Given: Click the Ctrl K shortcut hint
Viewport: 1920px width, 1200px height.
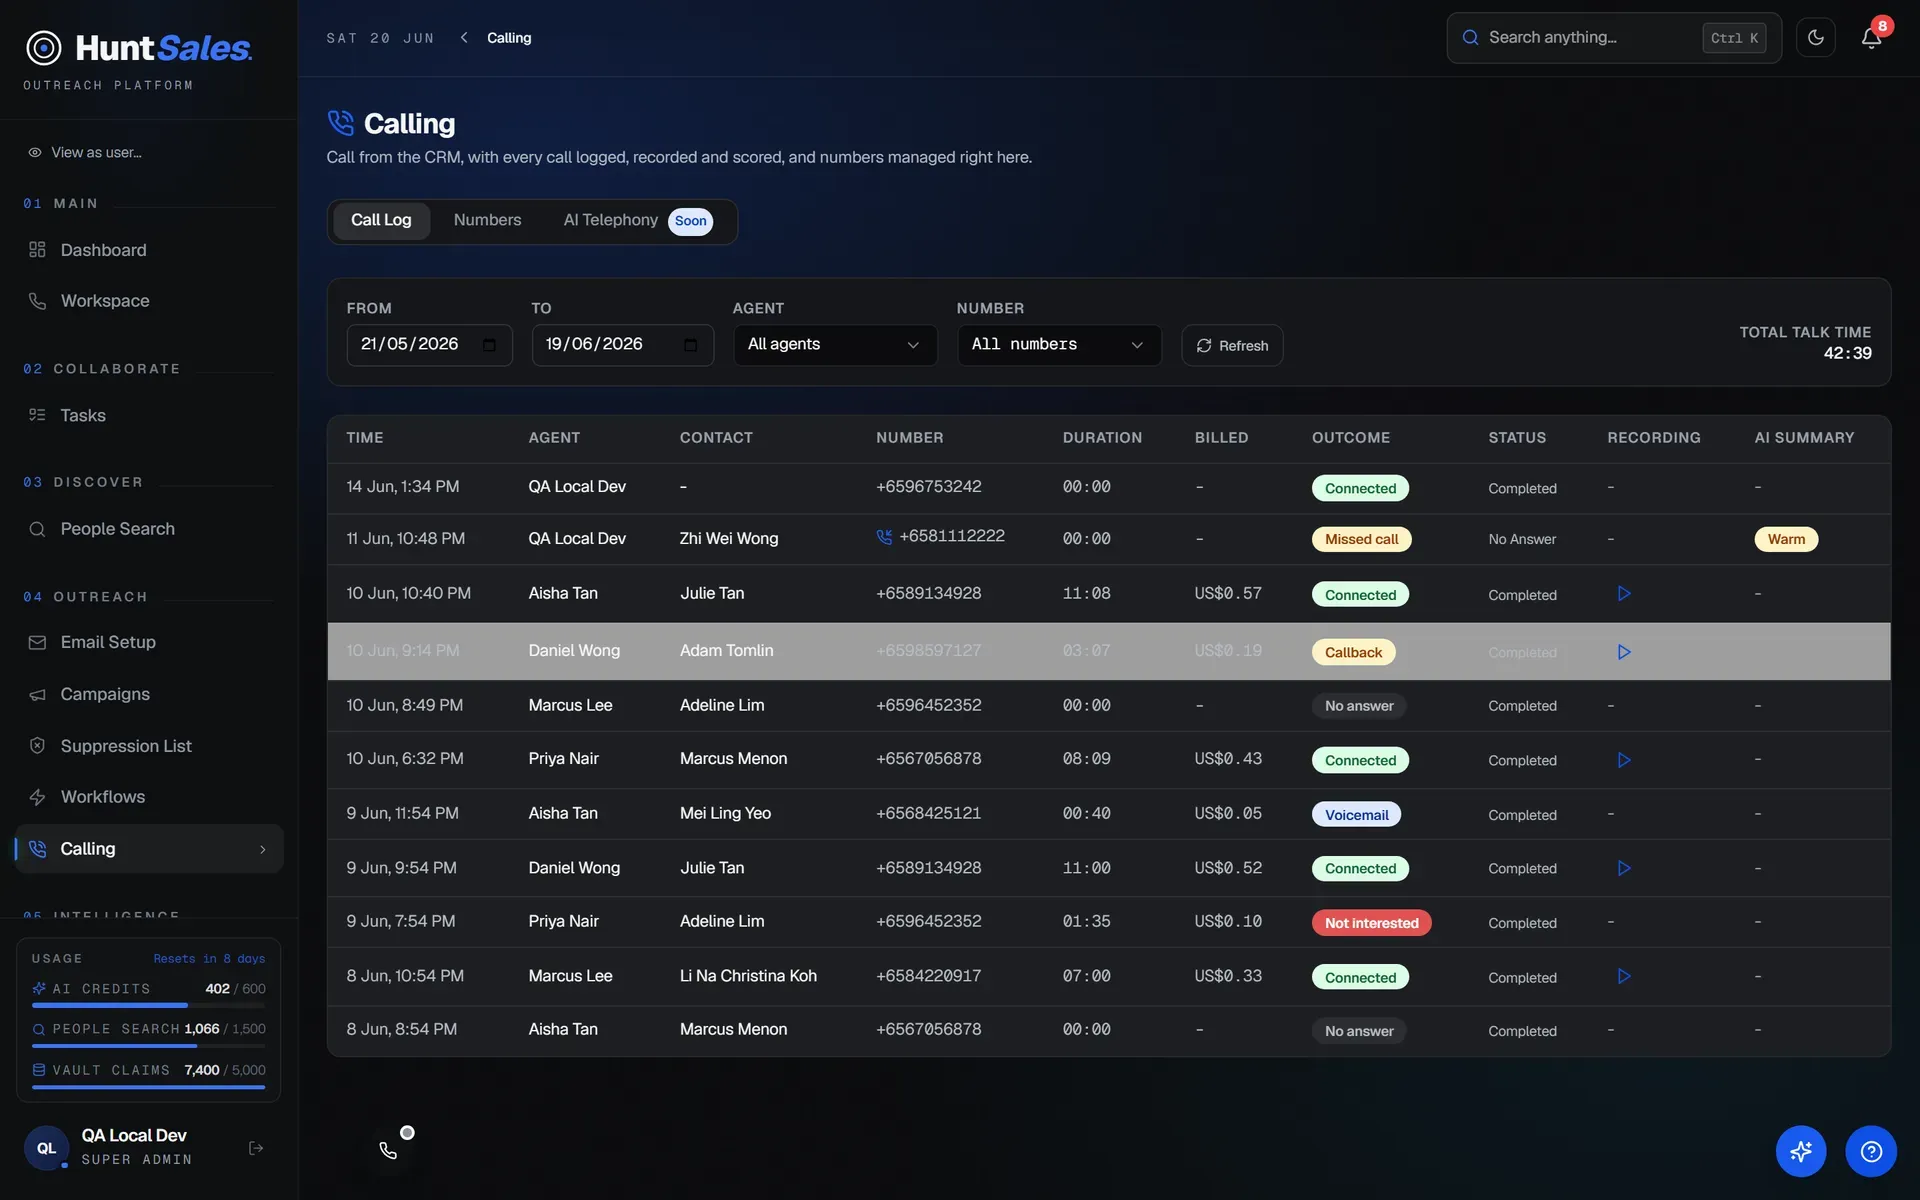Looking at the screenshot, I should [1734, 38].
